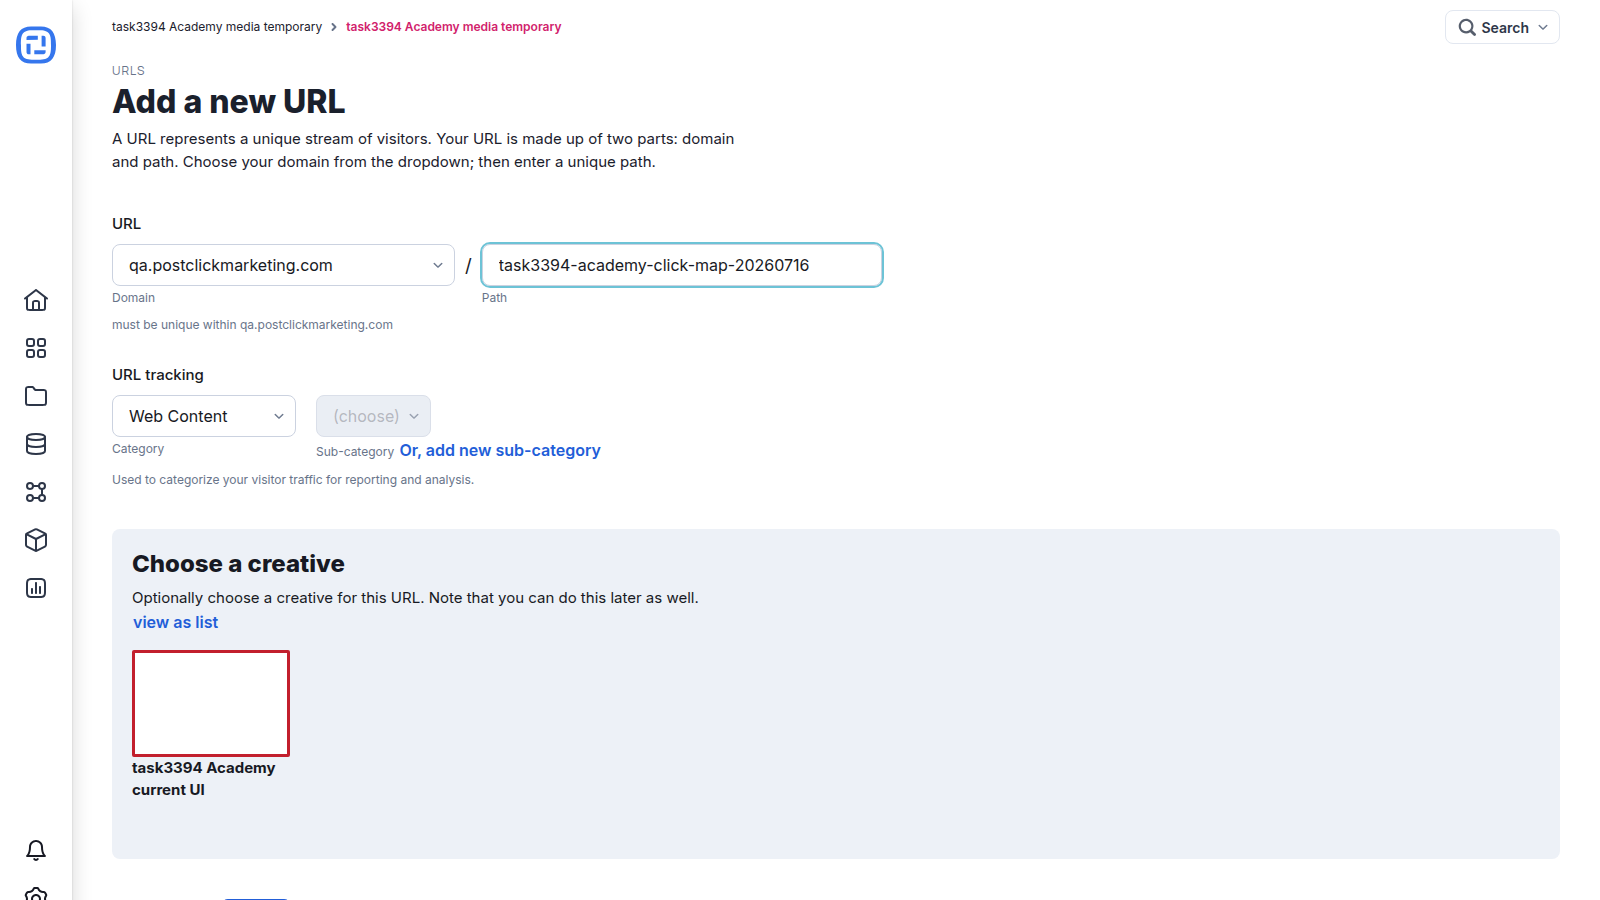
Task: Click 'Or, add new sub-category' link
Action: click(500, 451)
